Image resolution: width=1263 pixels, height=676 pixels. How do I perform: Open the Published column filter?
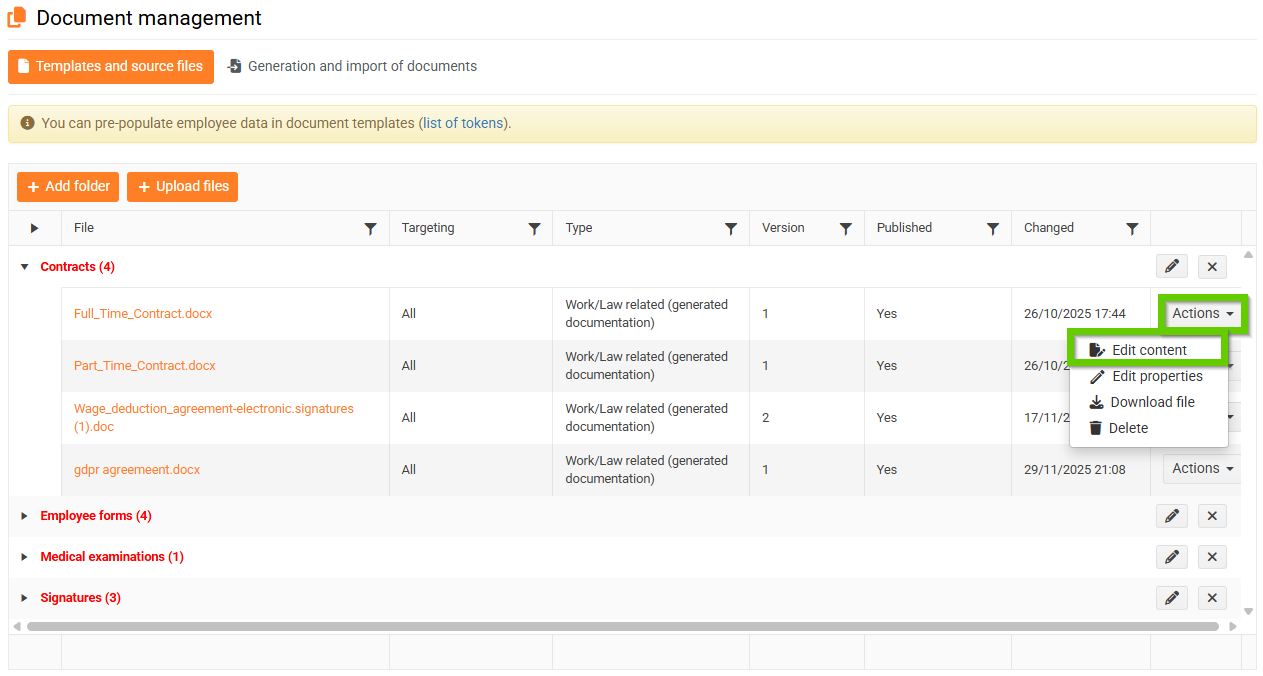click(993, 229)
